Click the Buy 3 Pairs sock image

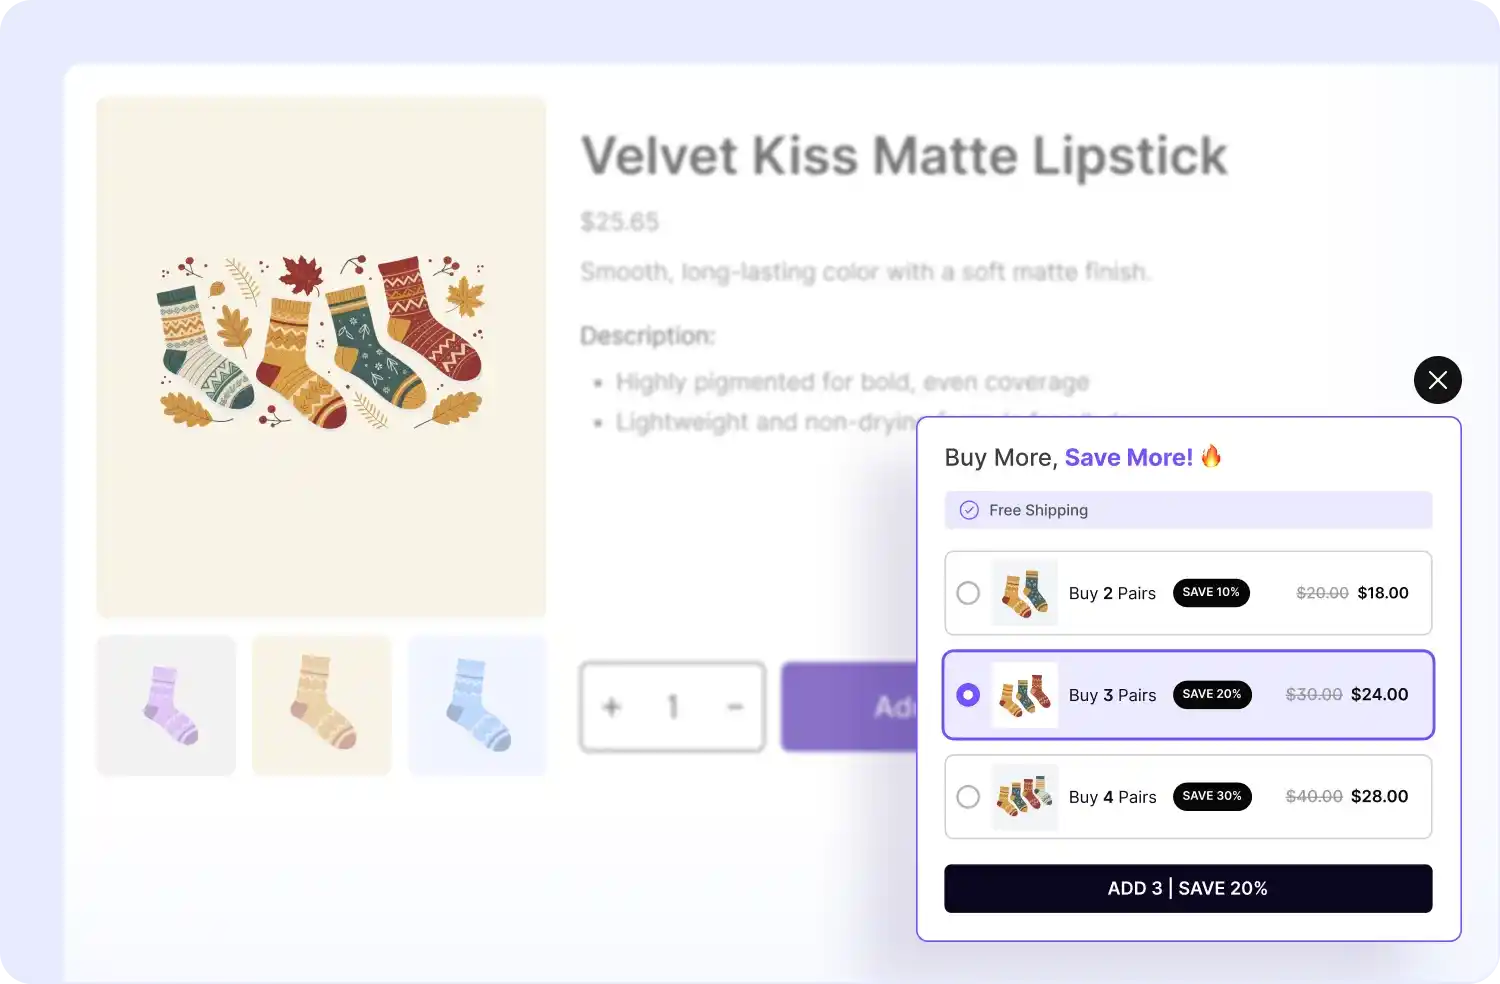coord(1024,695)
